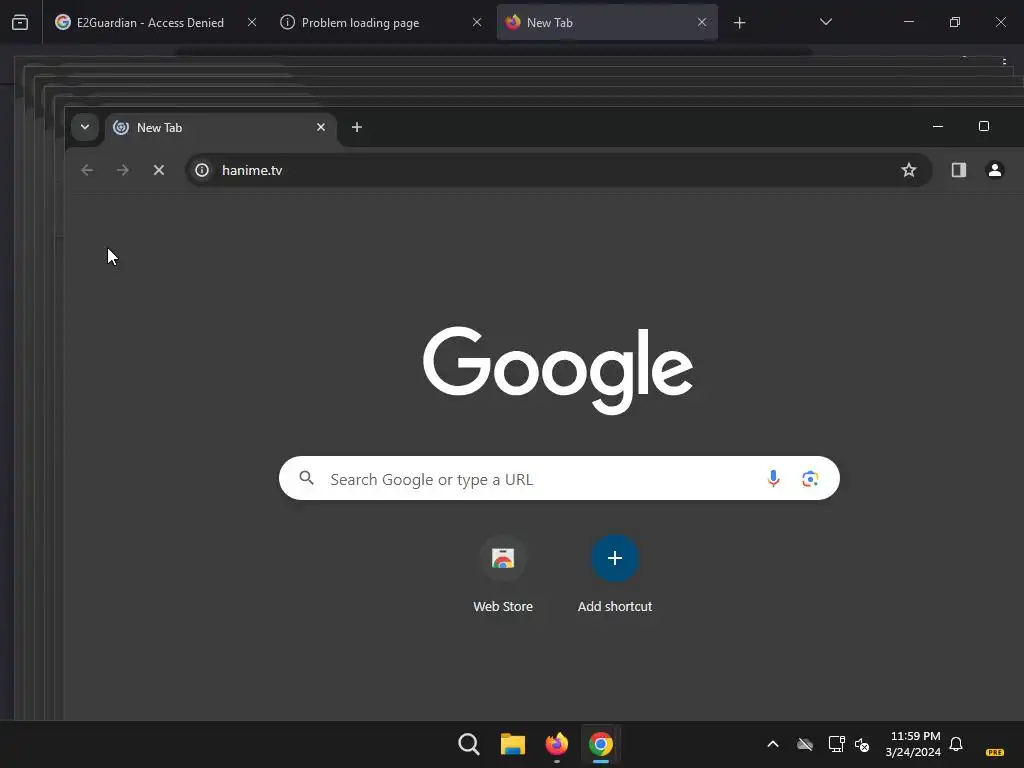The height and width of the screenshot is (768, 1024).
Task: Open clock showing 11:59 PM
Action: (913, 744)
